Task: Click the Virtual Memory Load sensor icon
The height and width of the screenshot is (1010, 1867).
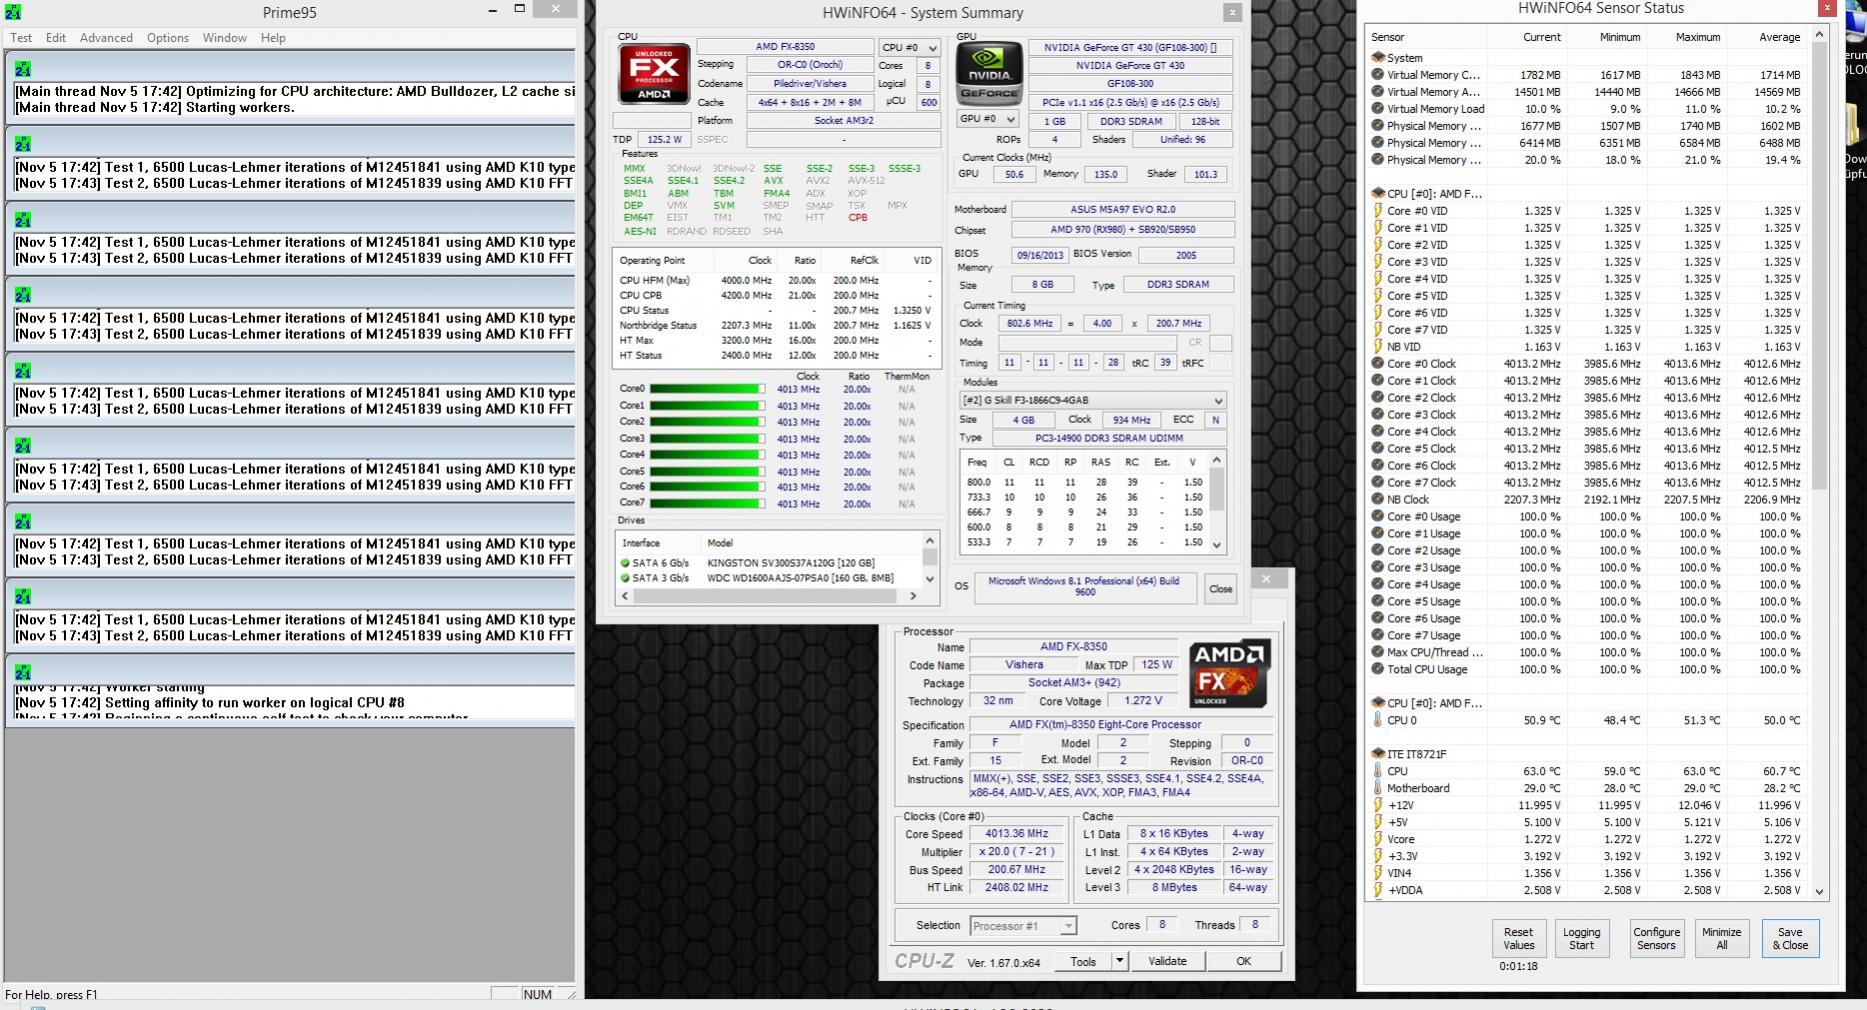Action: 1377,109
